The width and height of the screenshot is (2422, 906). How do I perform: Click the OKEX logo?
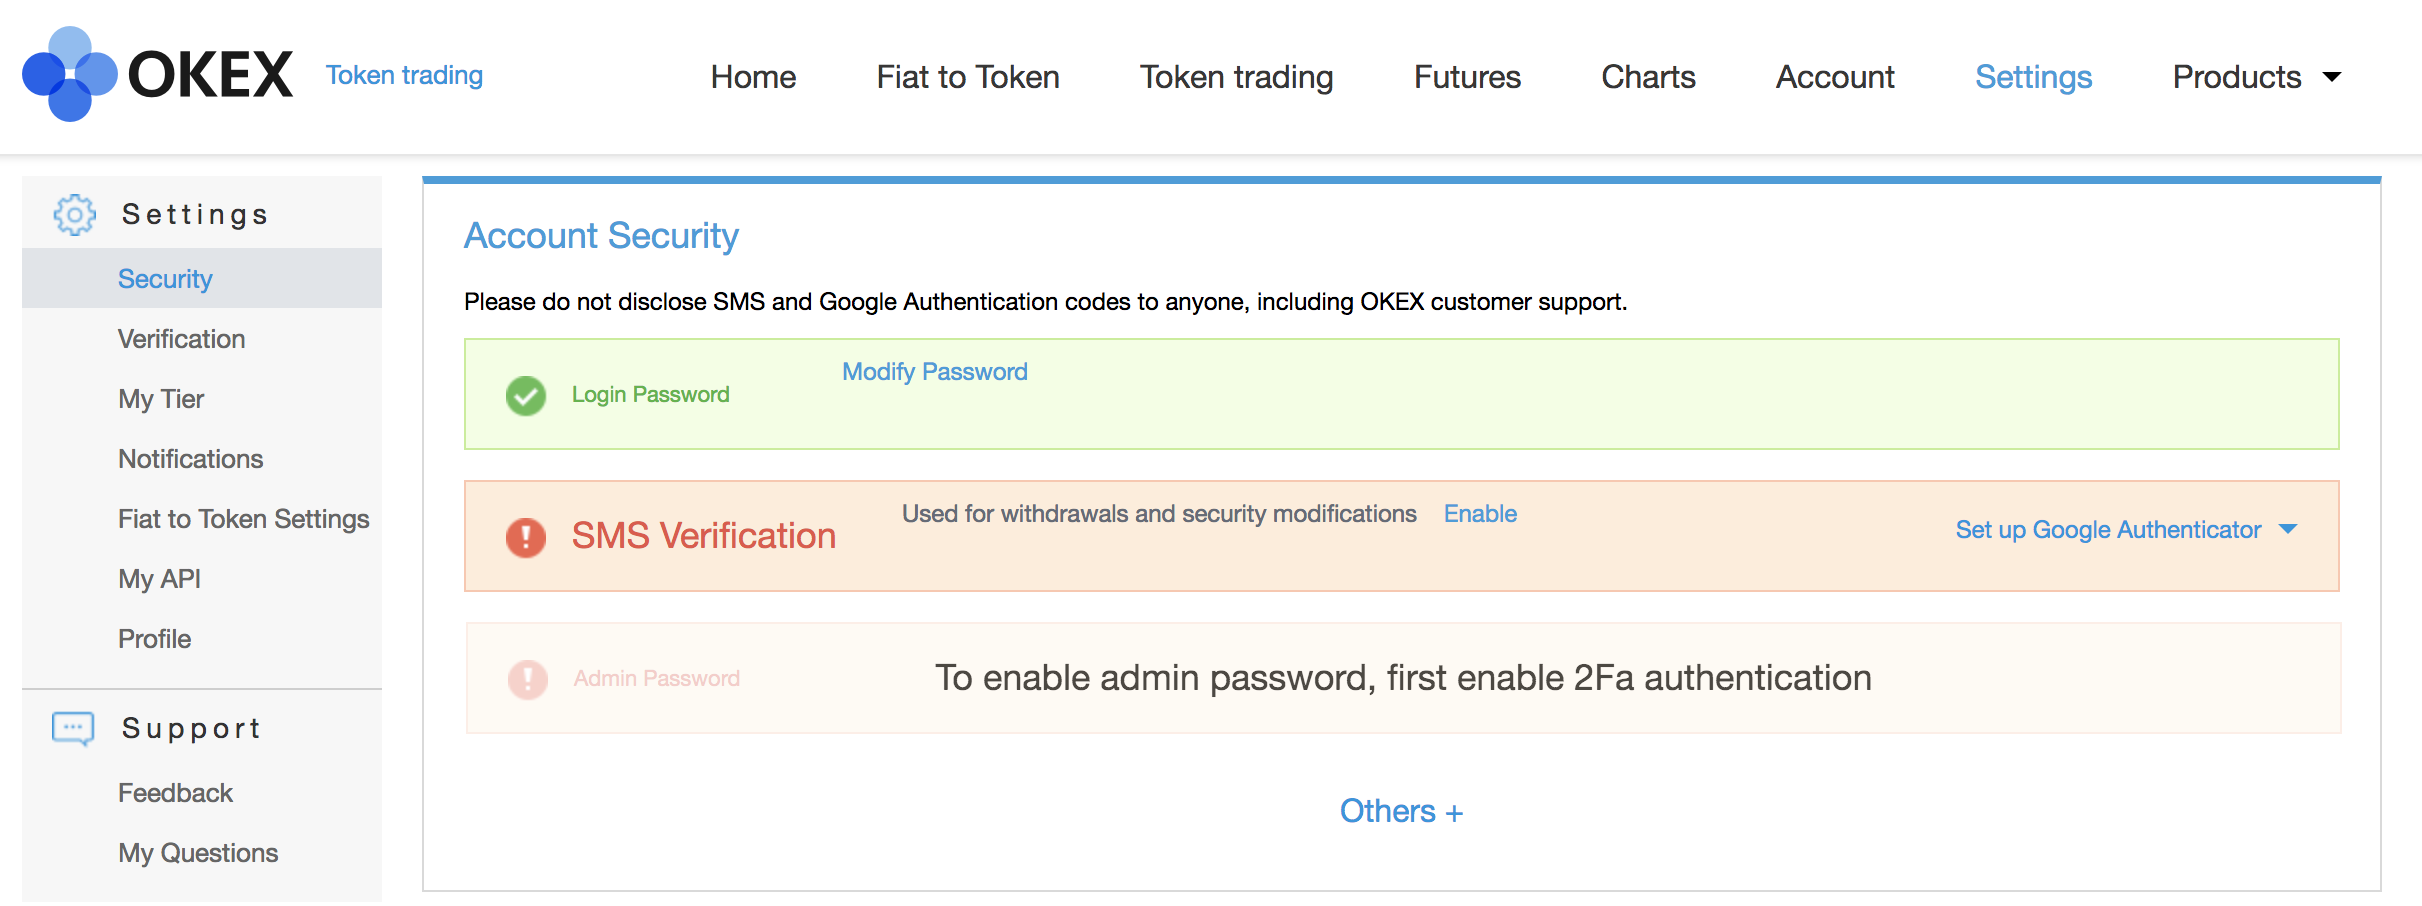[157, 74]
